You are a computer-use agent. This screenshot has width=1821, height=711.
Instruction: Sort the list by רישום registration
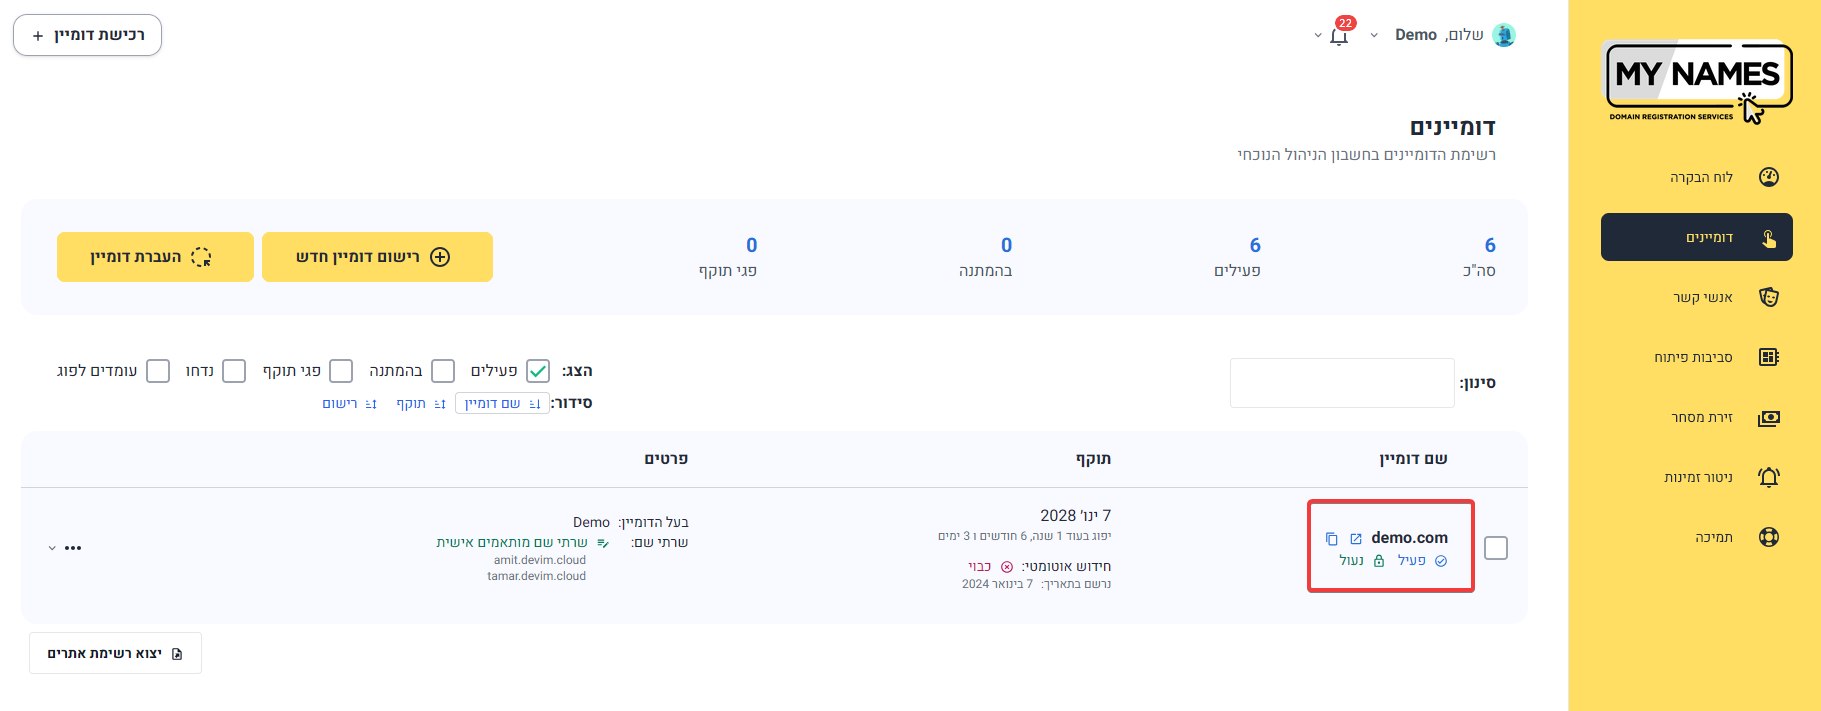click(349, 403)
